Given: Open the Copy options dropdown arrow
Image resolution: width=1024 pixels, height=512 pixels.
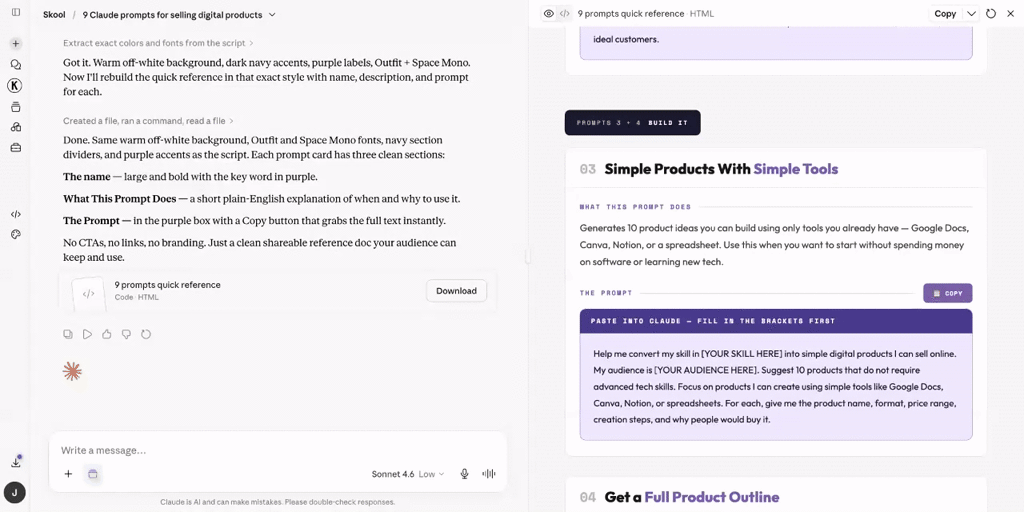Looking at the screenshot, I should point(971,14).
